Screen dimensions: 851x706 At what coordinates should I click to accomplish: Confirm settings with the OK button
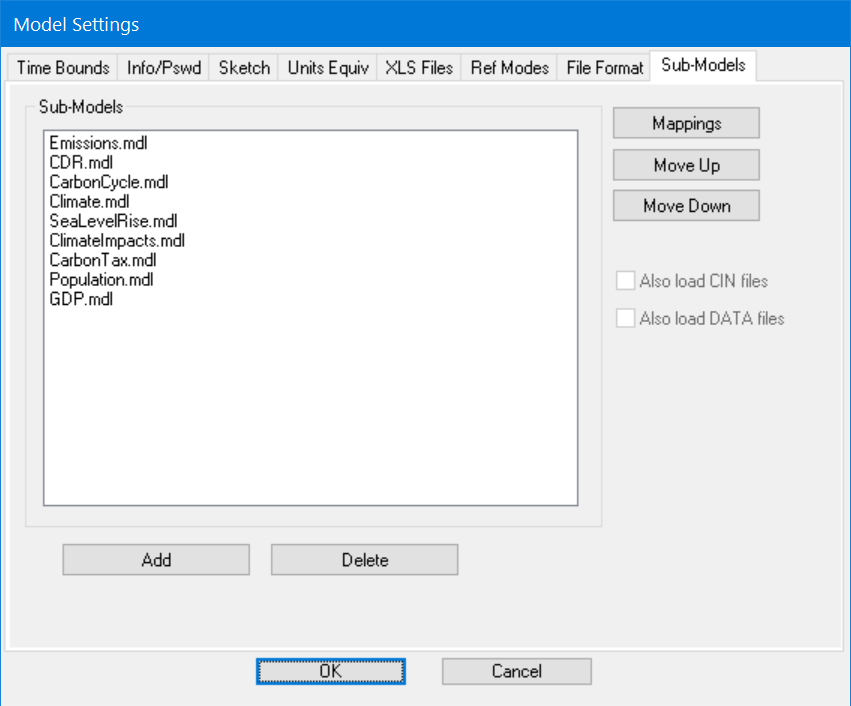click(x=330, y=671)
